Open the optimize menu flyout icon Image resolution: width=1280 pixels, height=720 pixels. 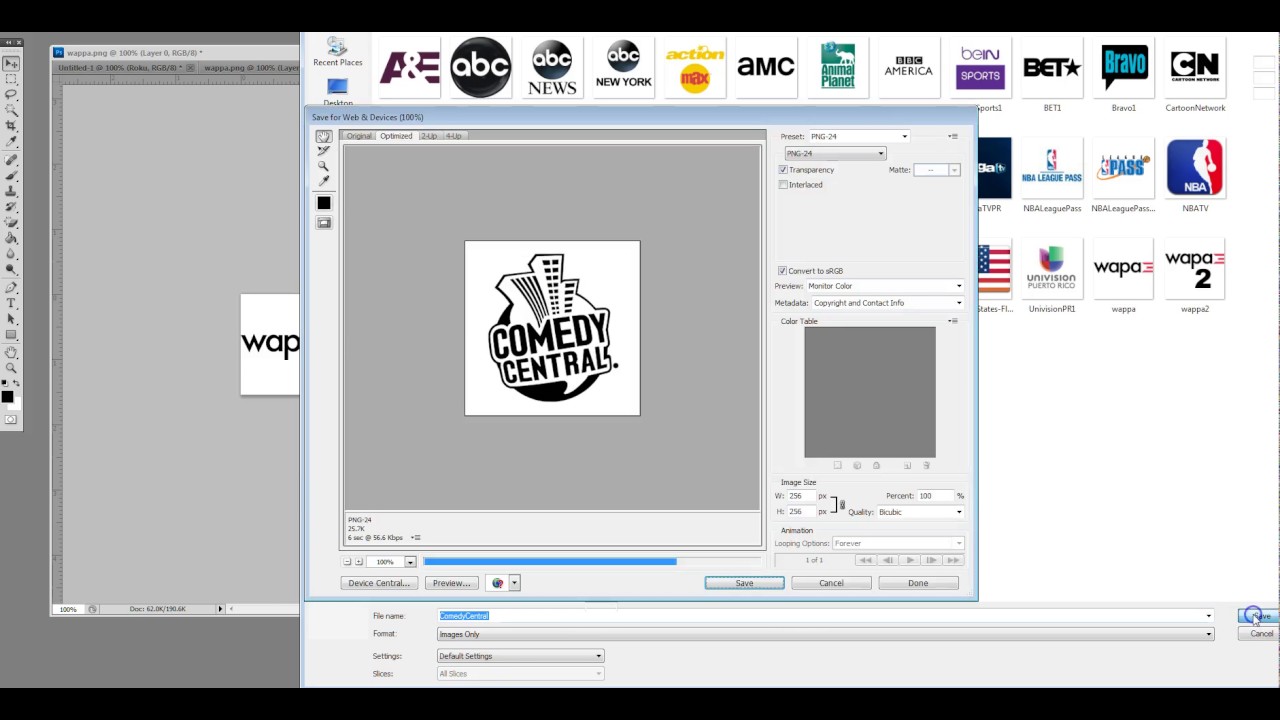953,136
